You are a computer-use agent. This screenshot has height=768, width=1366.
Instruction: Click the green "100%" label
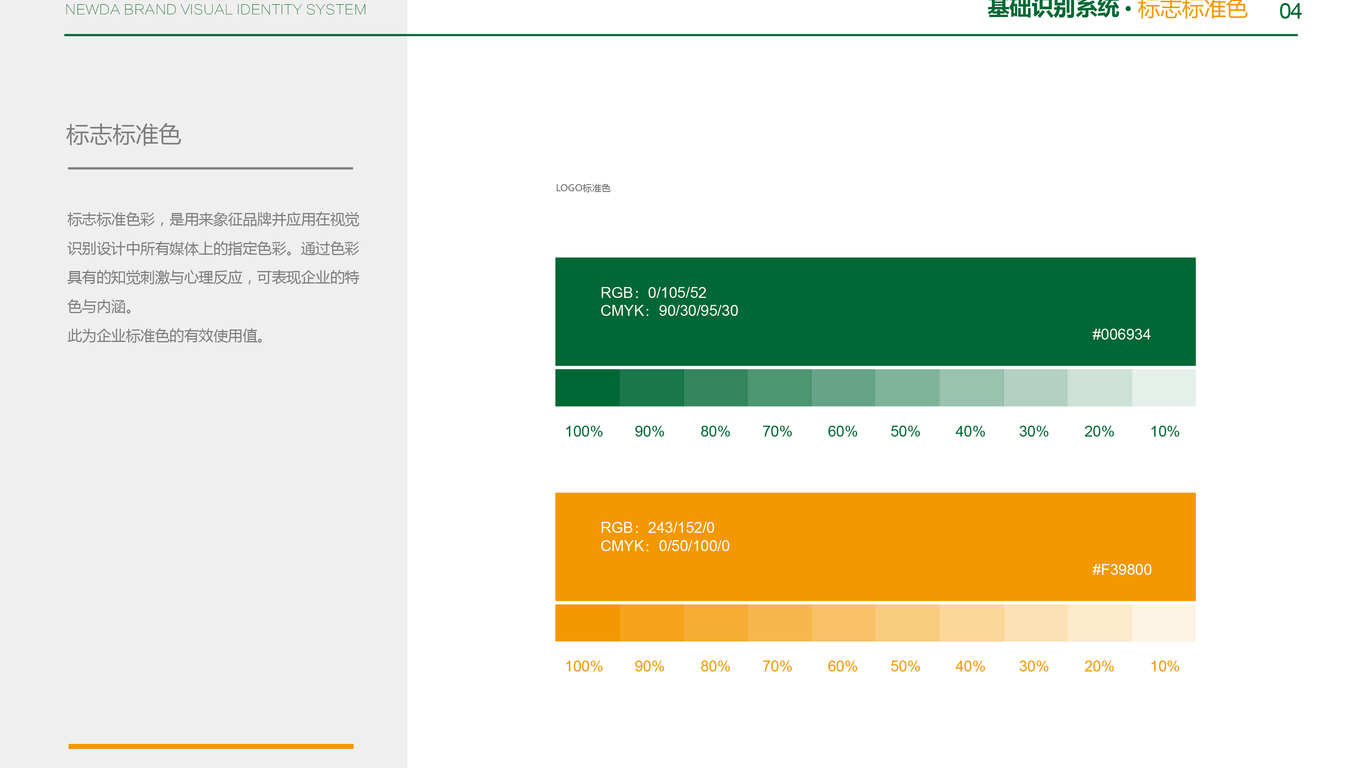(x=584, y=432)
